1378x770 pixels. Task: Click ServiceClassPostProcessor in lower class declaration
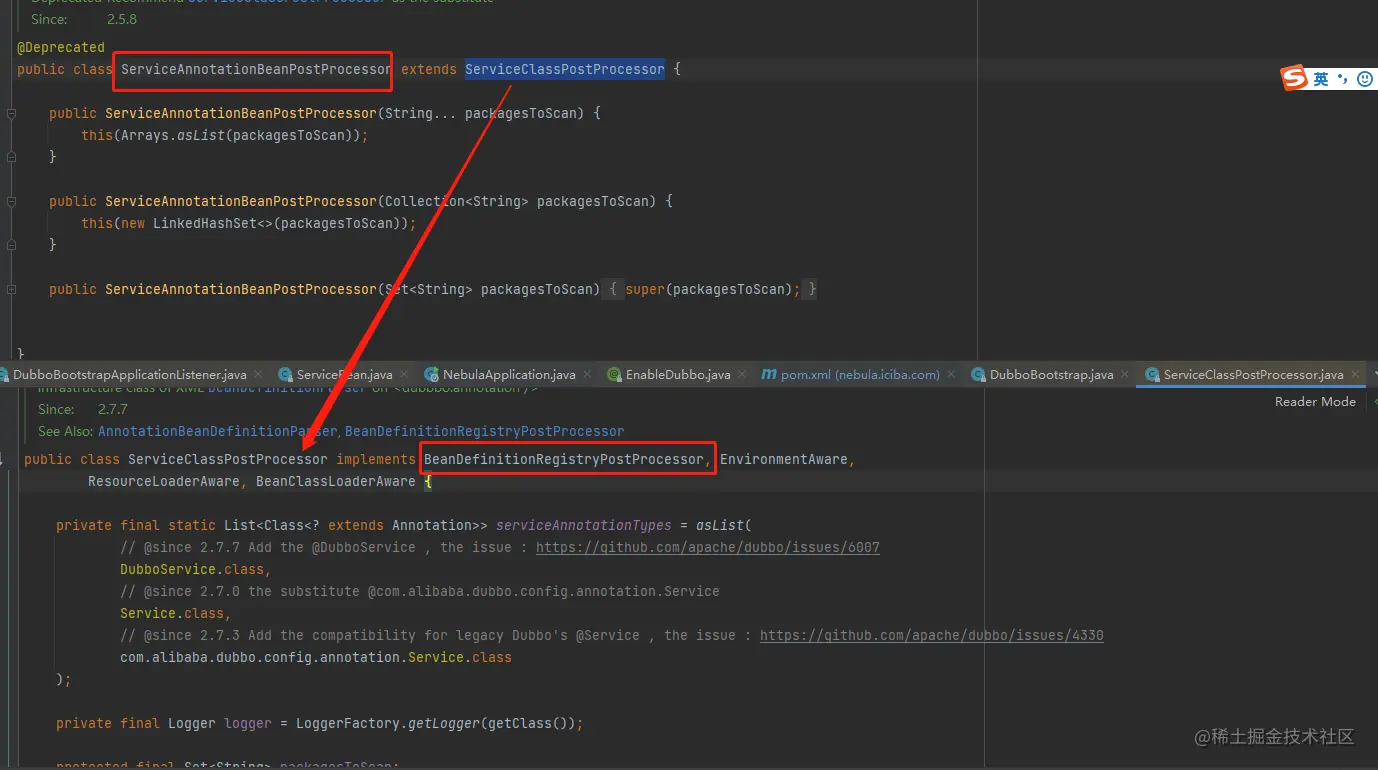click(228, 460)
